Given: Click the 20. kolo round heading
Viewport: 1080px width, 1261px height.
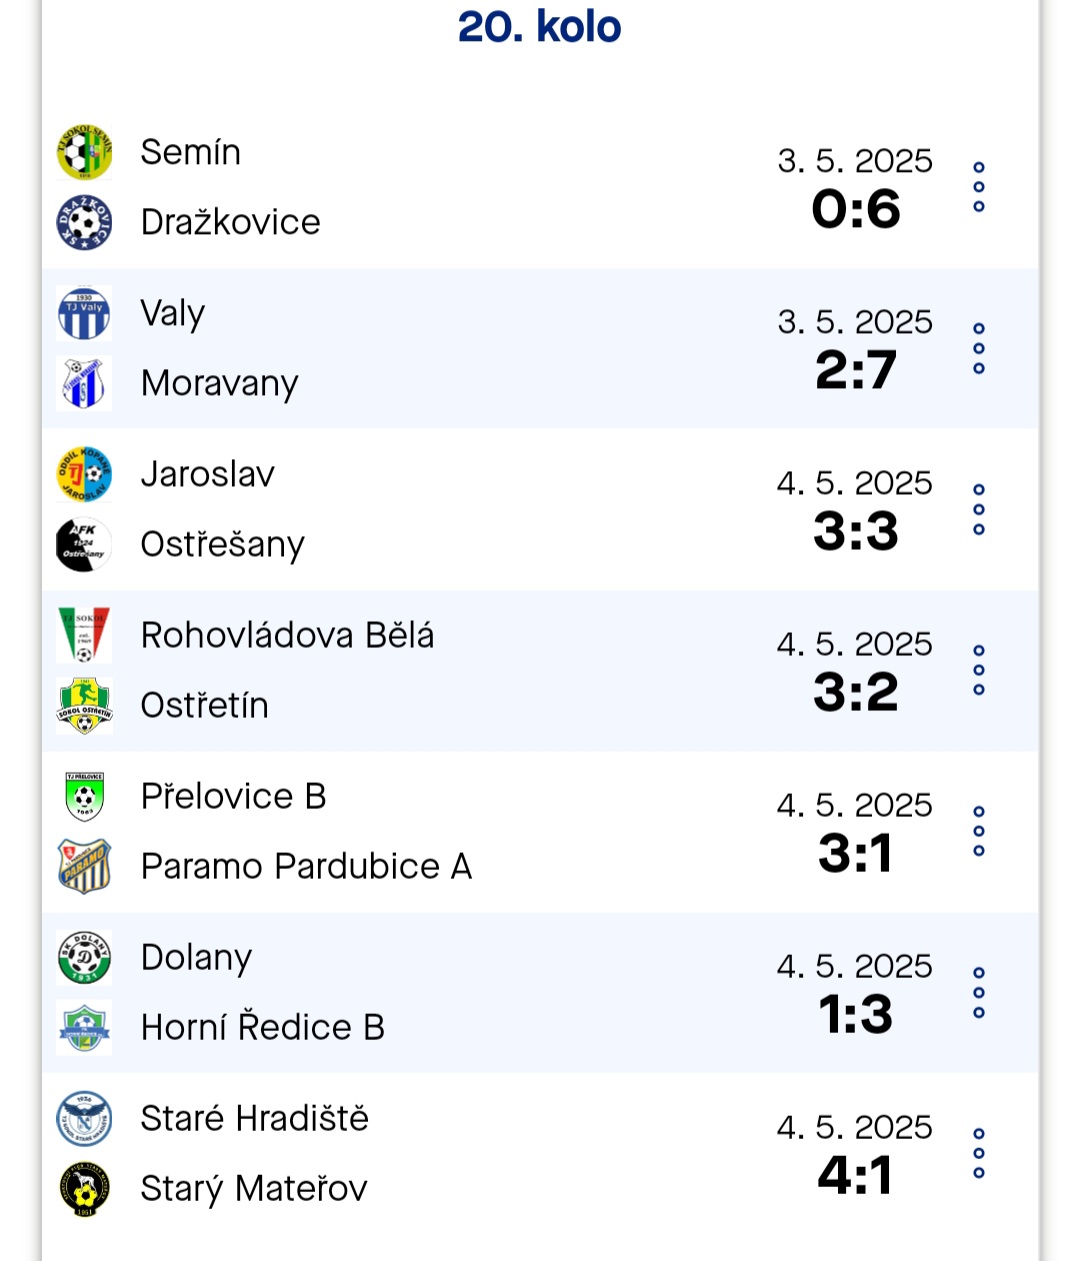Looking at the screenshot, I should click(540, 27).
